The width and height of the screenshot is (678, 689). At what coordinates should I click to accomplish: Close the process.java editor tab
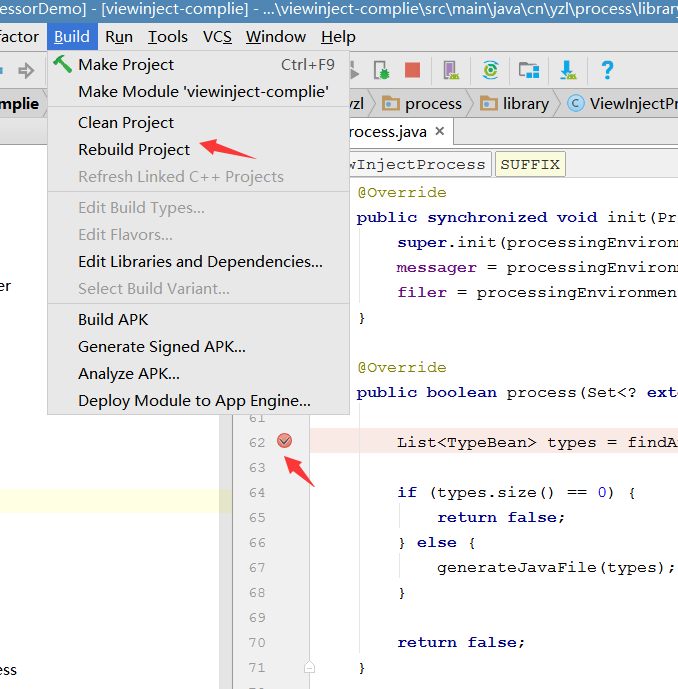coord(440,131)
